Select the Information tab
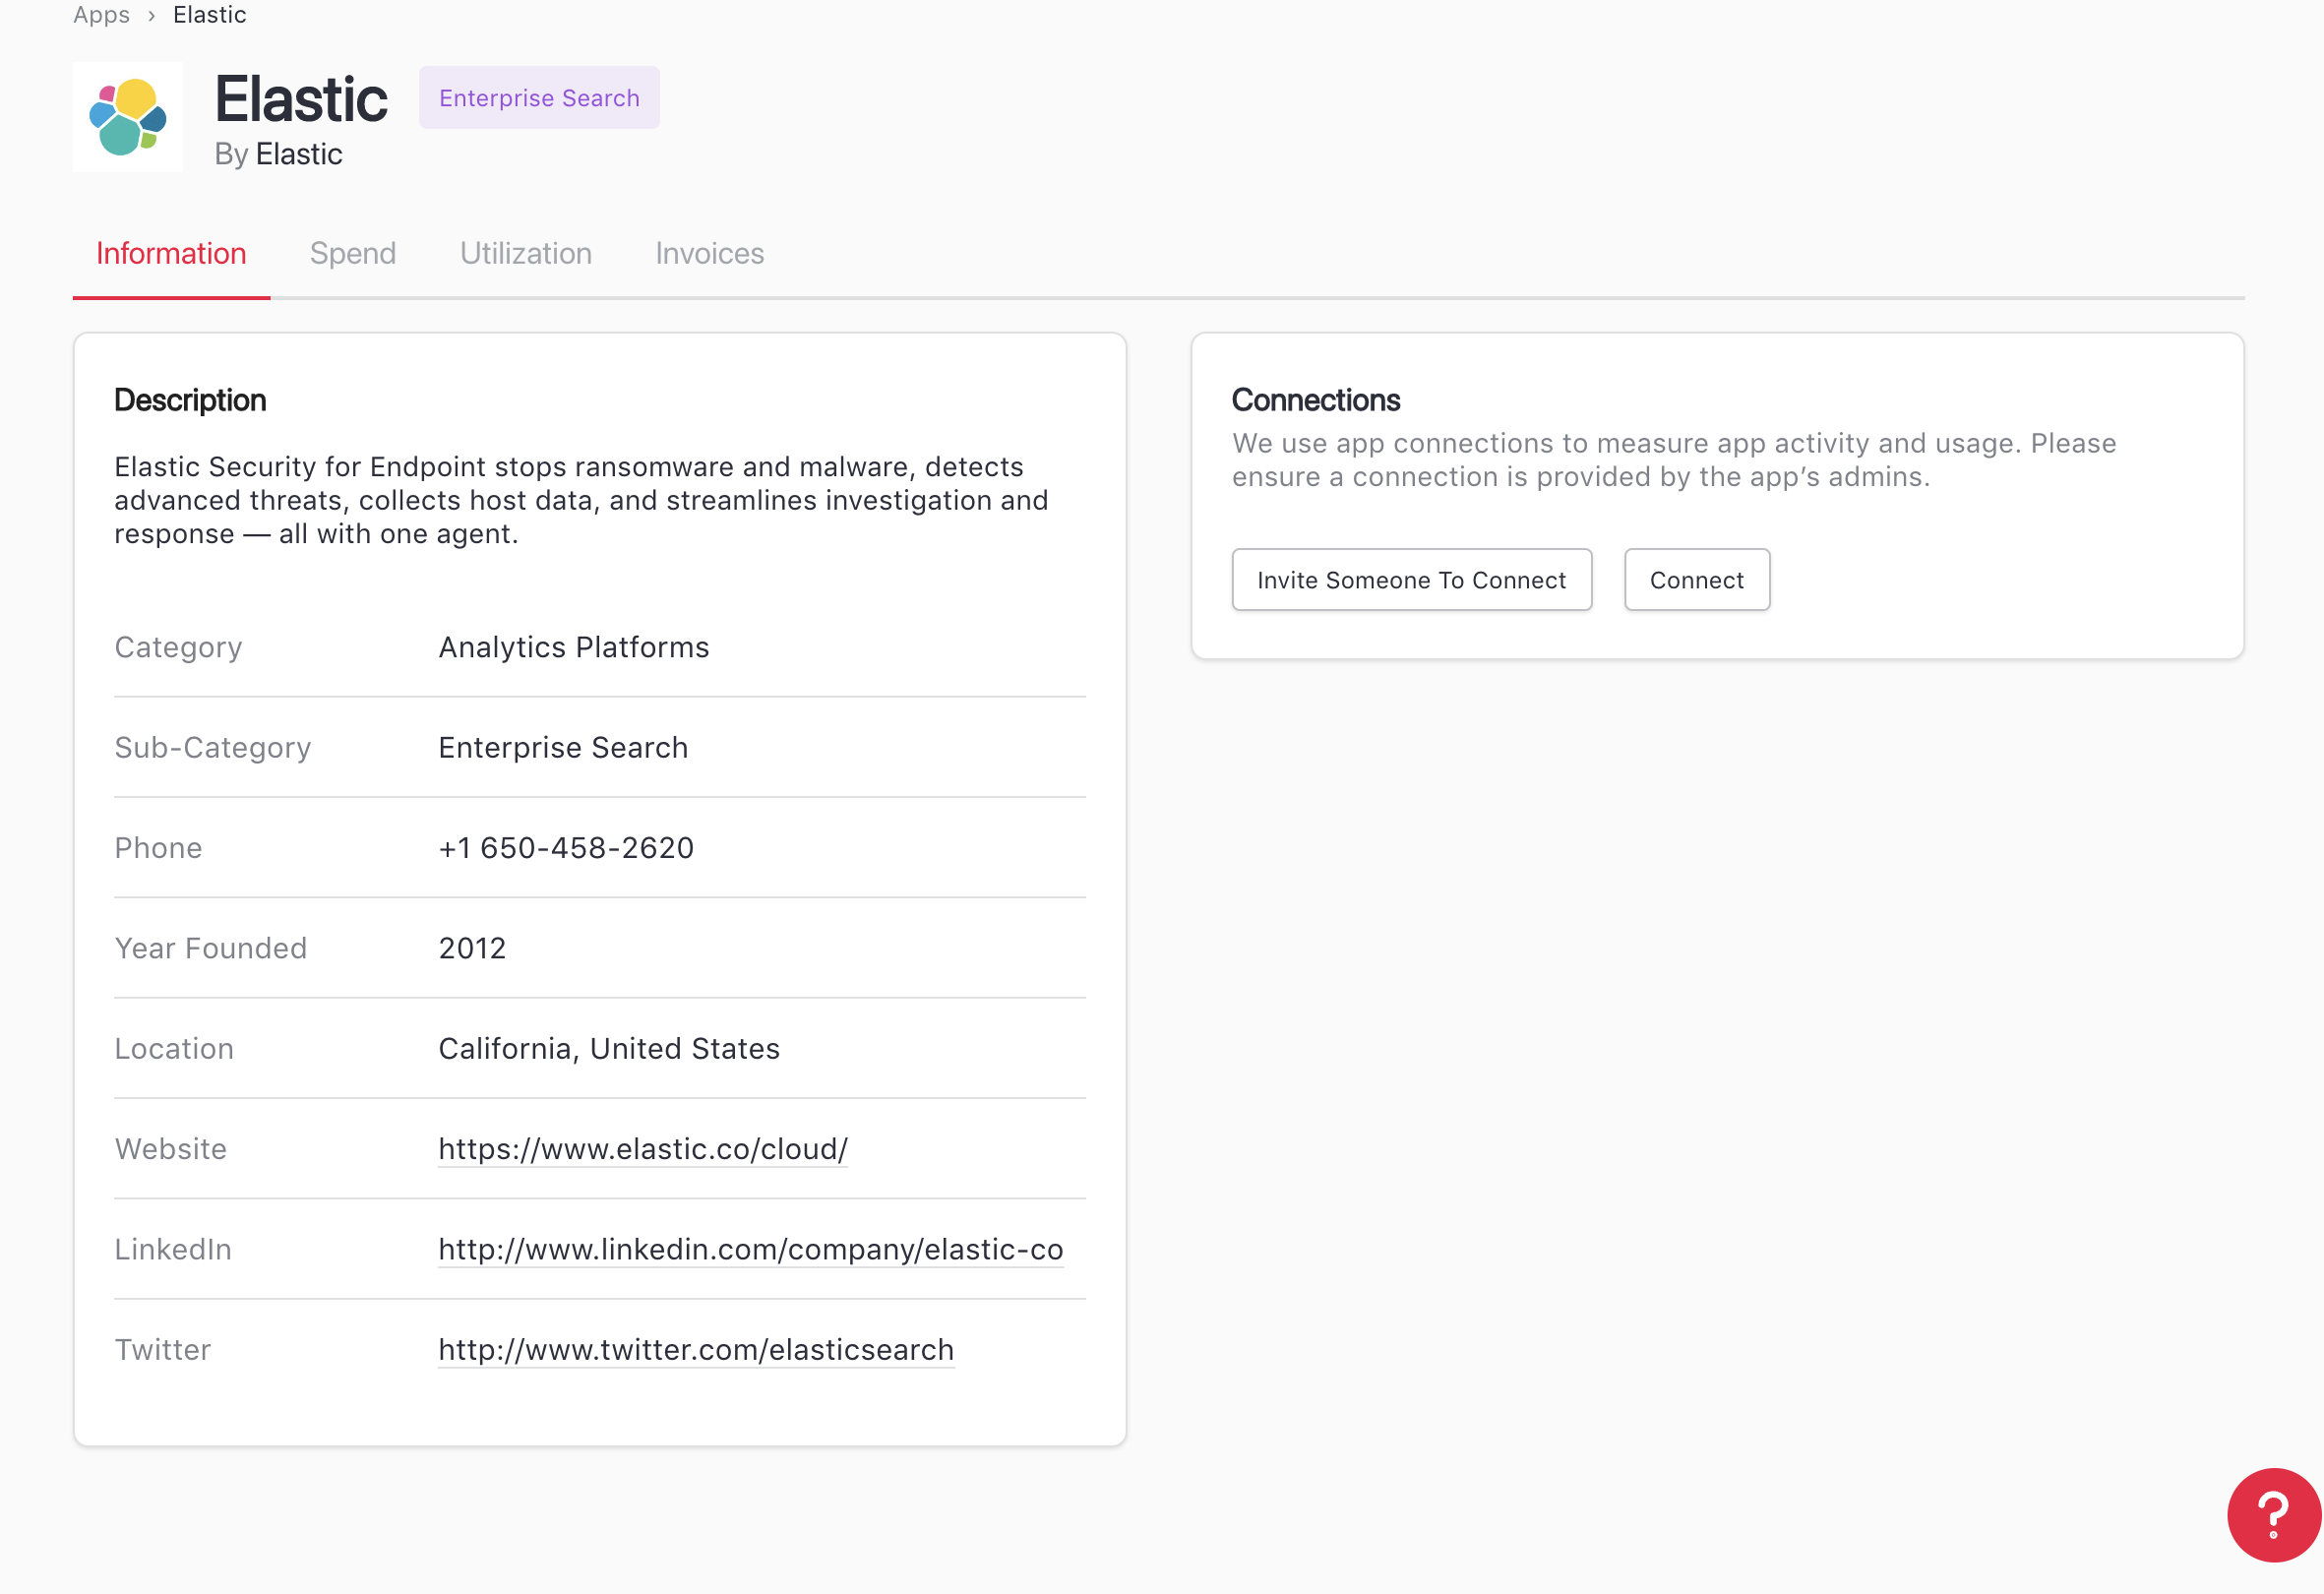Image resolution: width=2324 pixels, height=1594 pixels. click(171, 254)
